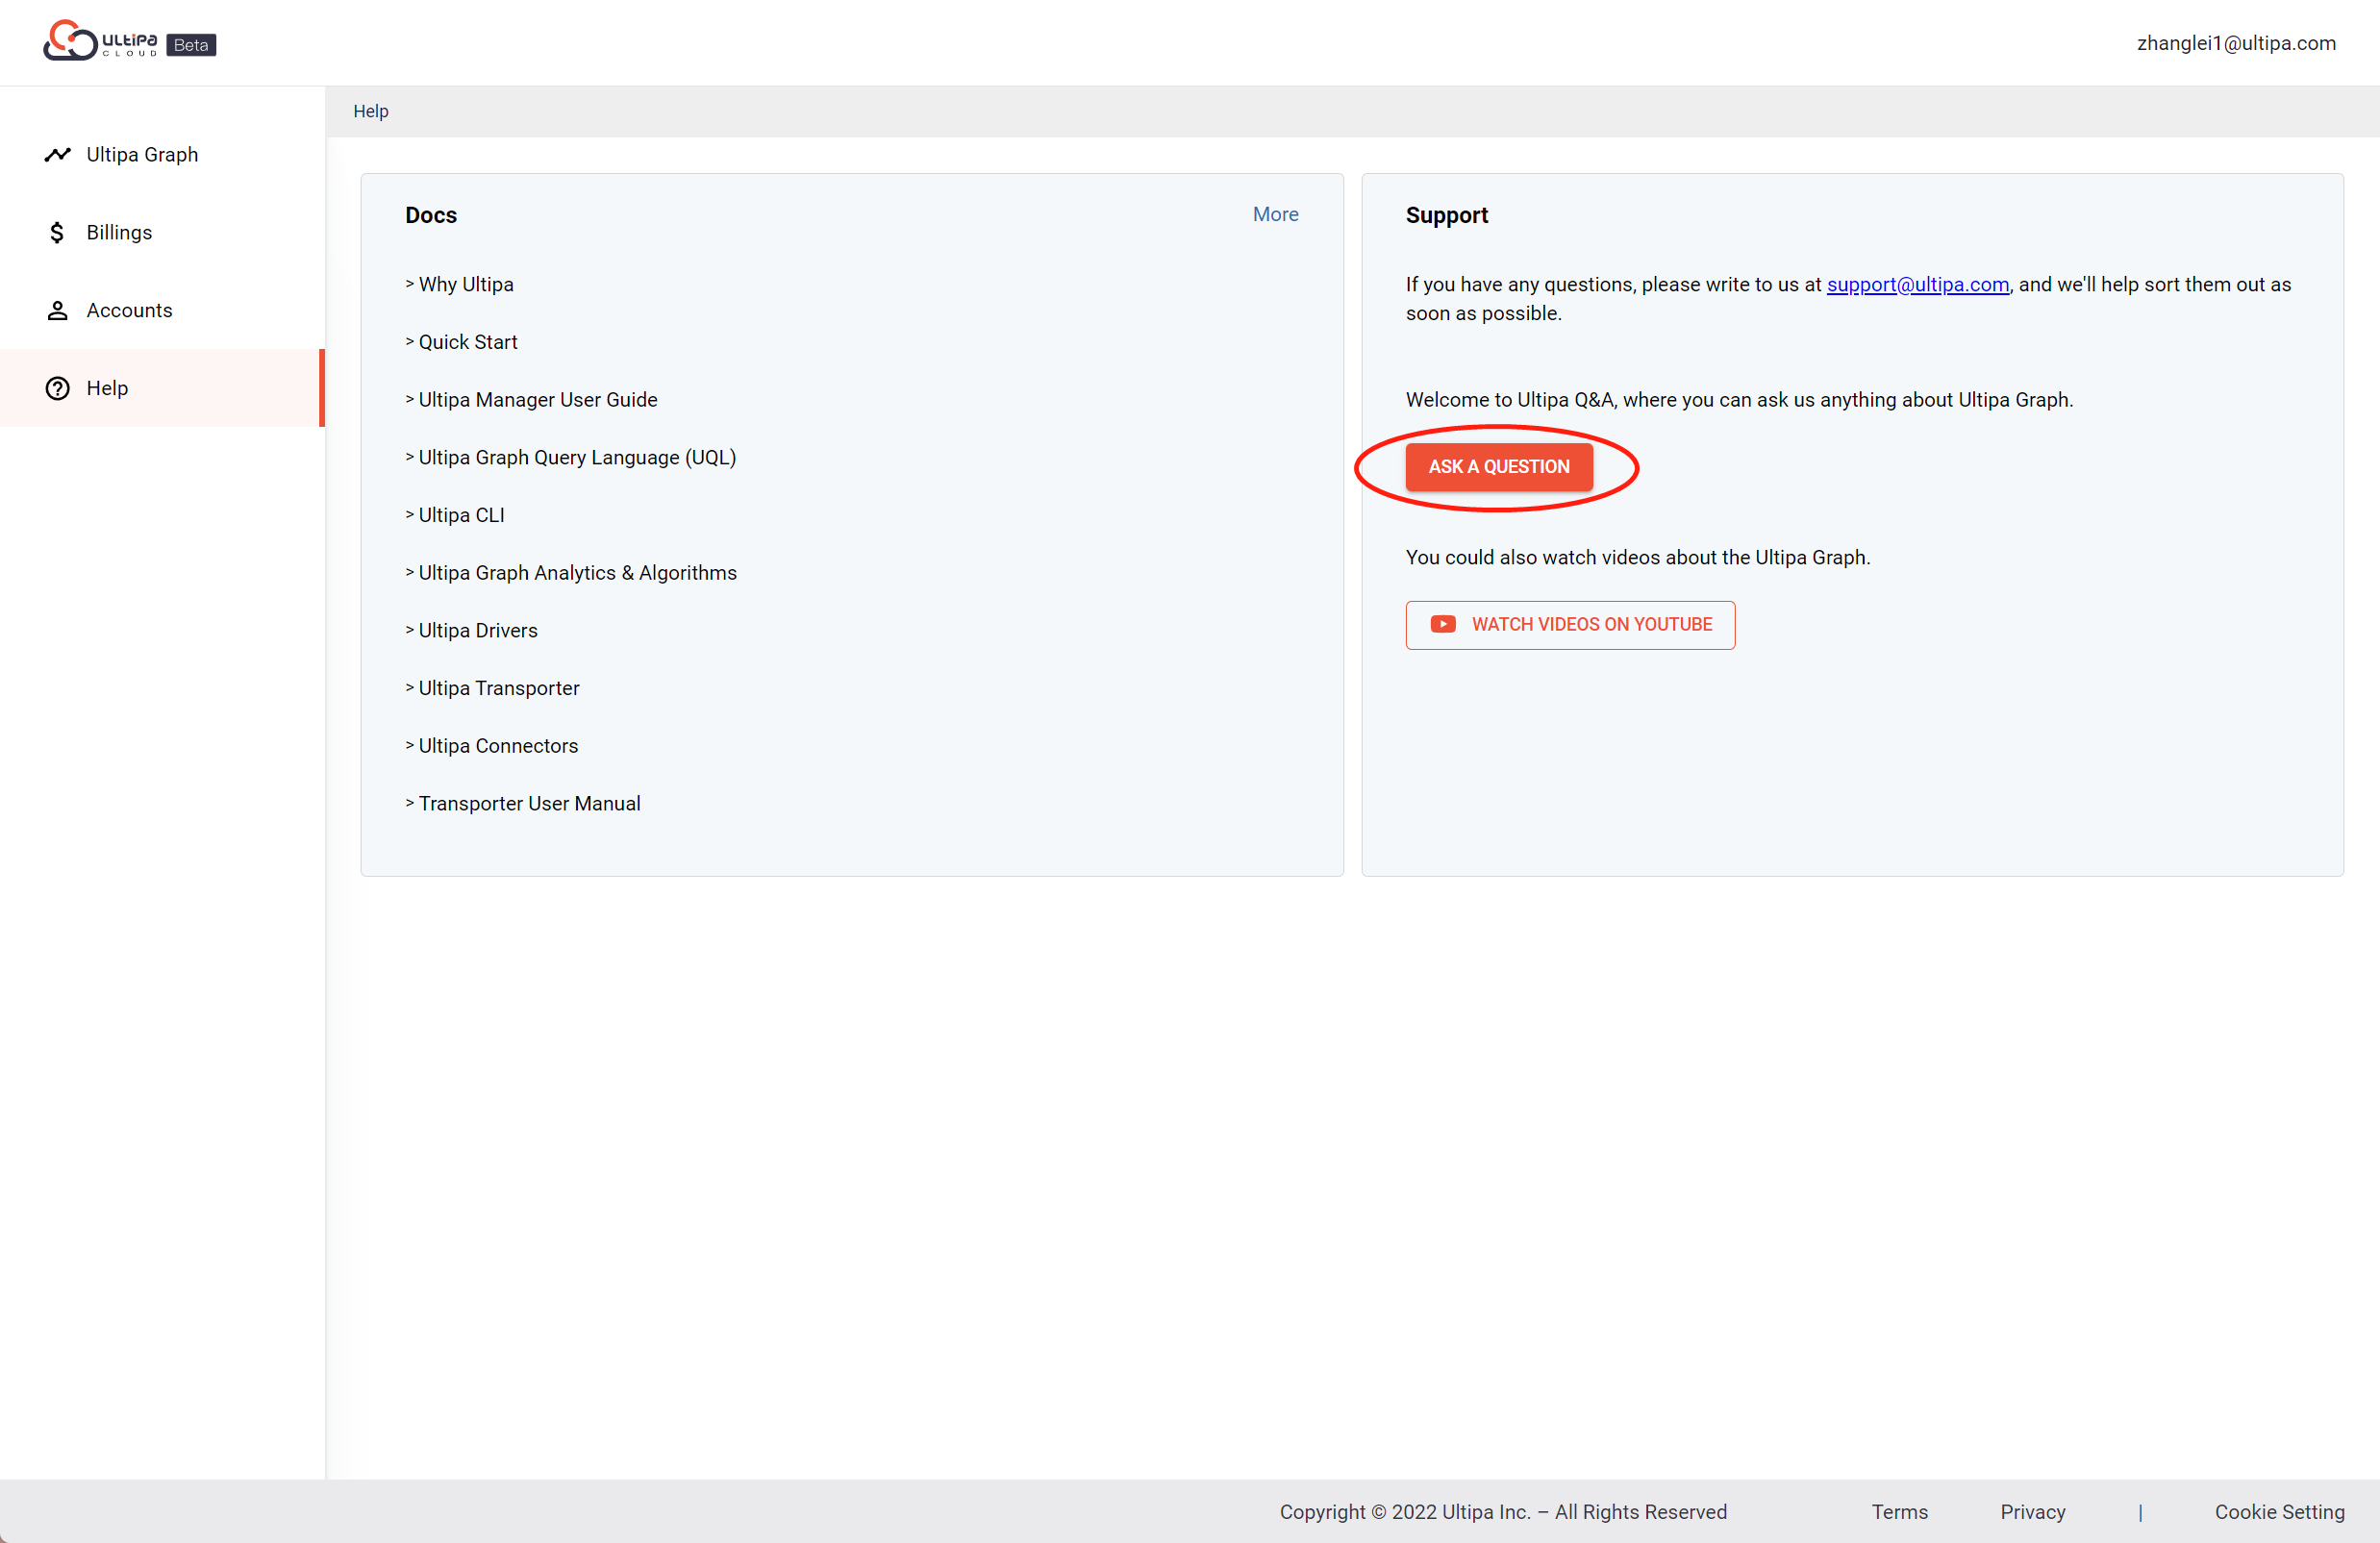The image size is (2380, 1543).
Task: Click the Support heading
Action: pos(1446,215)
